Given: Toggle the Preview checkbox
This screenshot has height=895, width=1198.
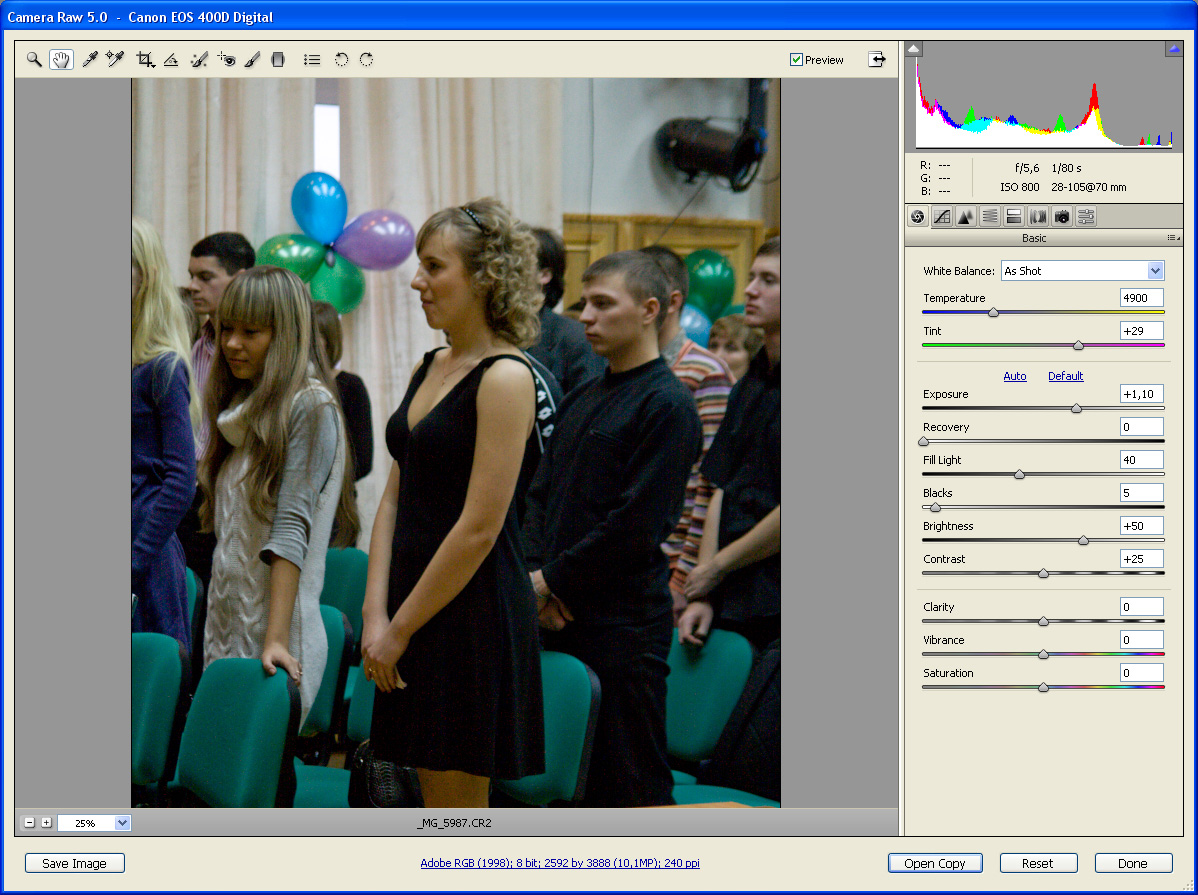Looking at the screenshot, I should click(x=797, y=60).
